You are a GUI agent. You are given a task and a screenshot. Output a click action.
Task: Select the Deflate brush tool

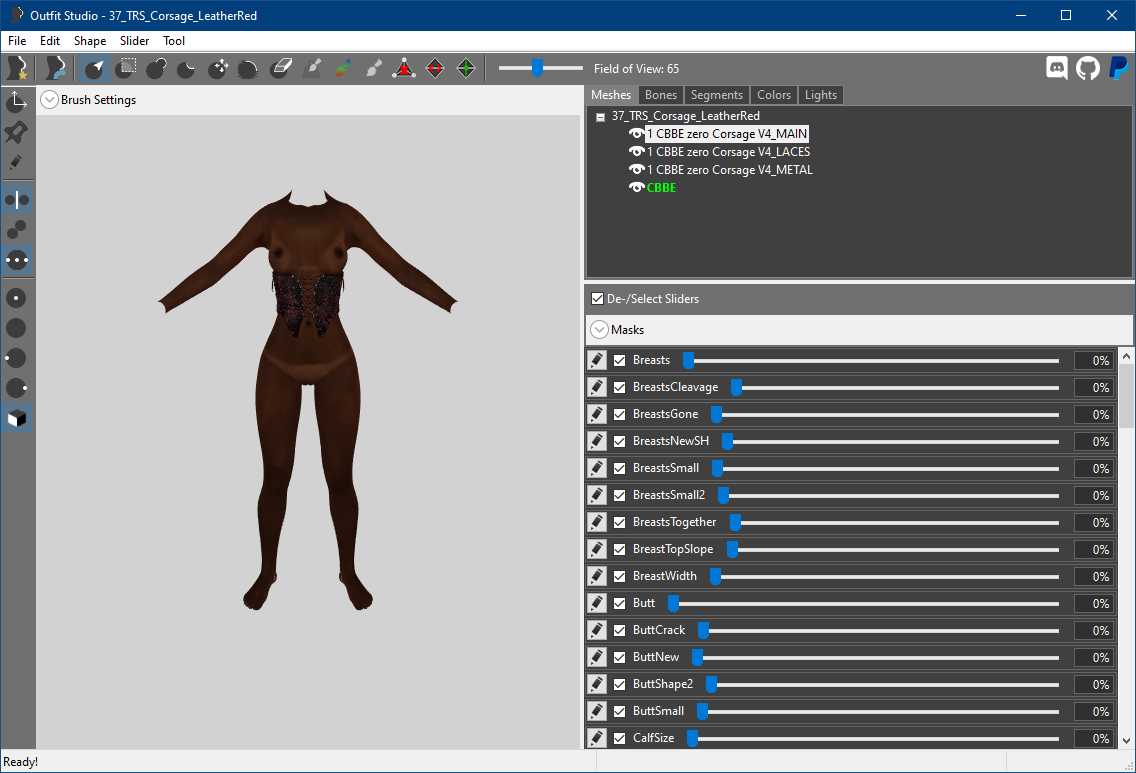click(187, 68)
